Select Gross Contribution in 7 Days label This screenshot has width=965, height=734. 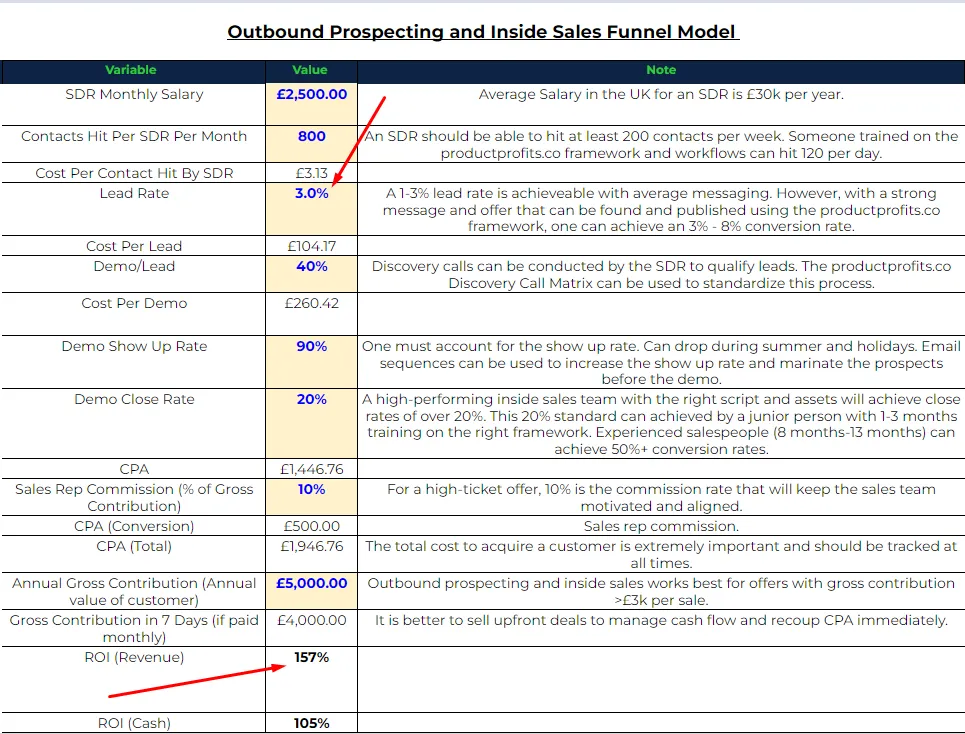[x=134, y=628]
